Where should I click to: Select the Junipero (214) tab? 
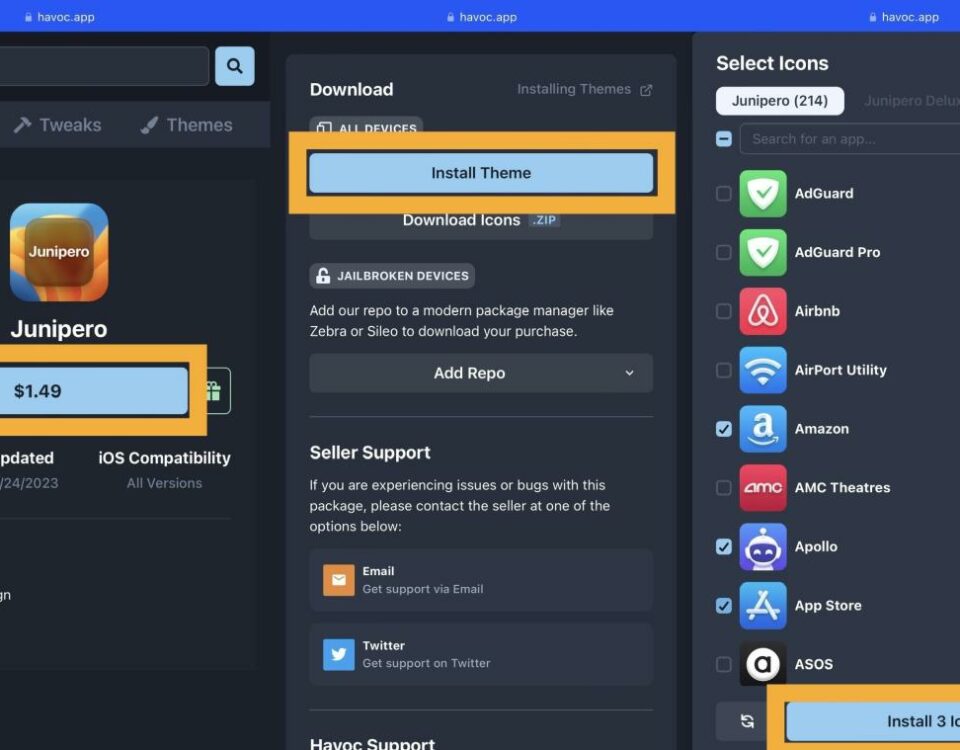(x=779, y=101)
